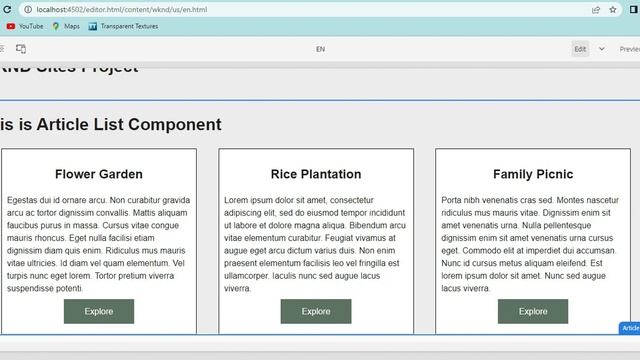Click the blue Article component tag
This screenshot has width=640, height=360.
pos(630,328)
